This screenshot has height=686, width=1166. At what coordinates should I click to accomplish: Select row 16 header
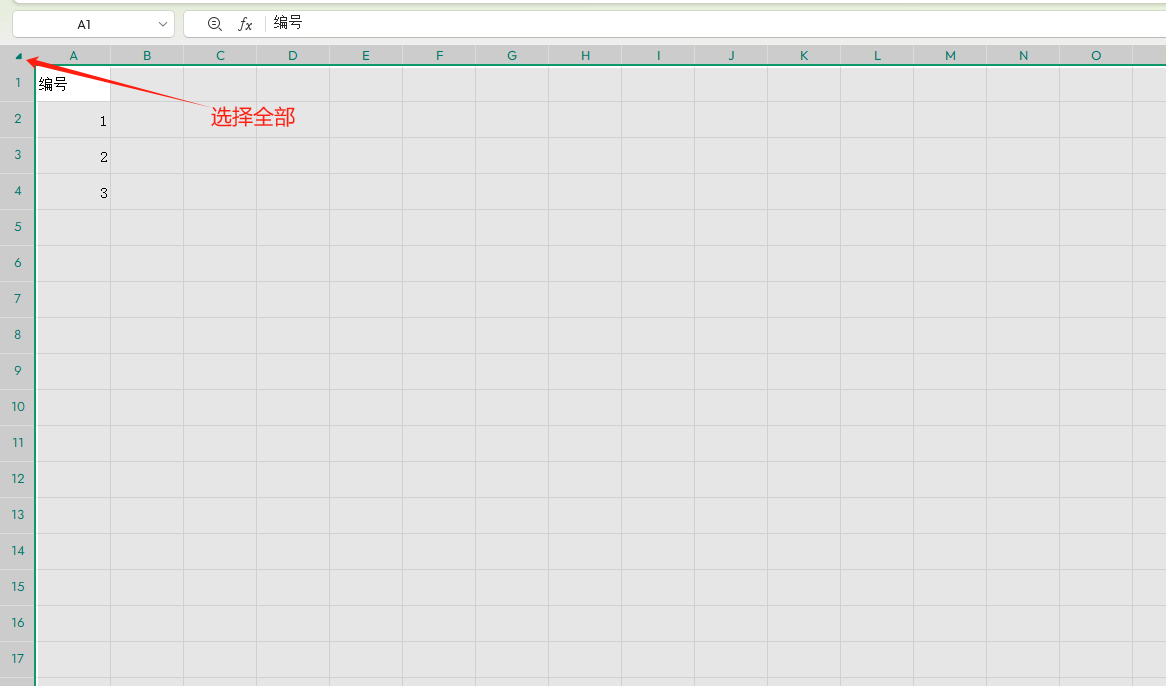click(x=18, y=623)
